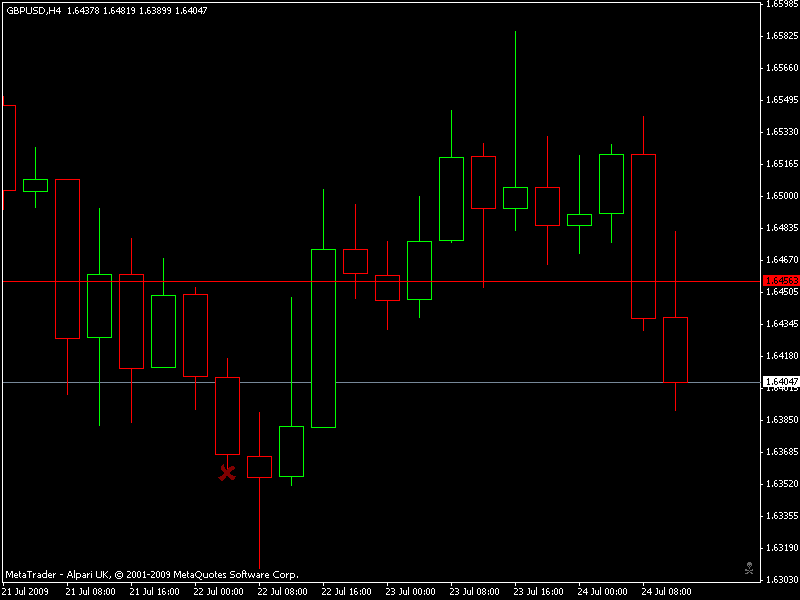Click the 1.64345 price scale label
The image size is (800, 600).
pyautogui.click(x=782, y=324)
